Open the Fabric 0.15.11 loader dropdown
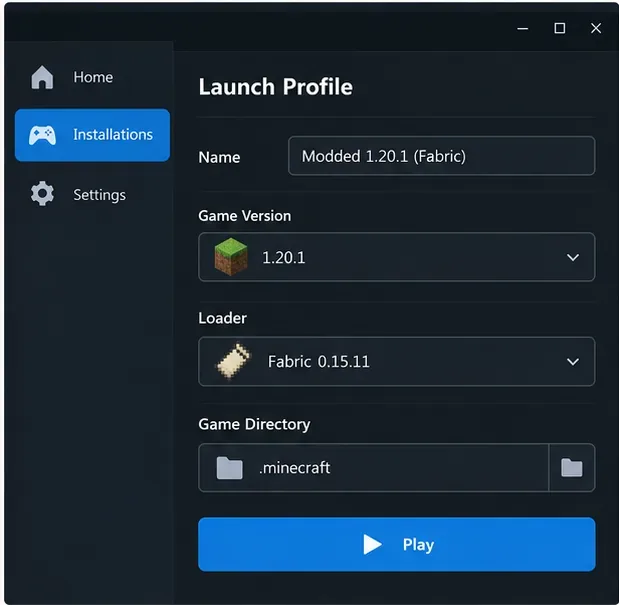The height and width of the screenshot is (605, 619). [396, 362]
